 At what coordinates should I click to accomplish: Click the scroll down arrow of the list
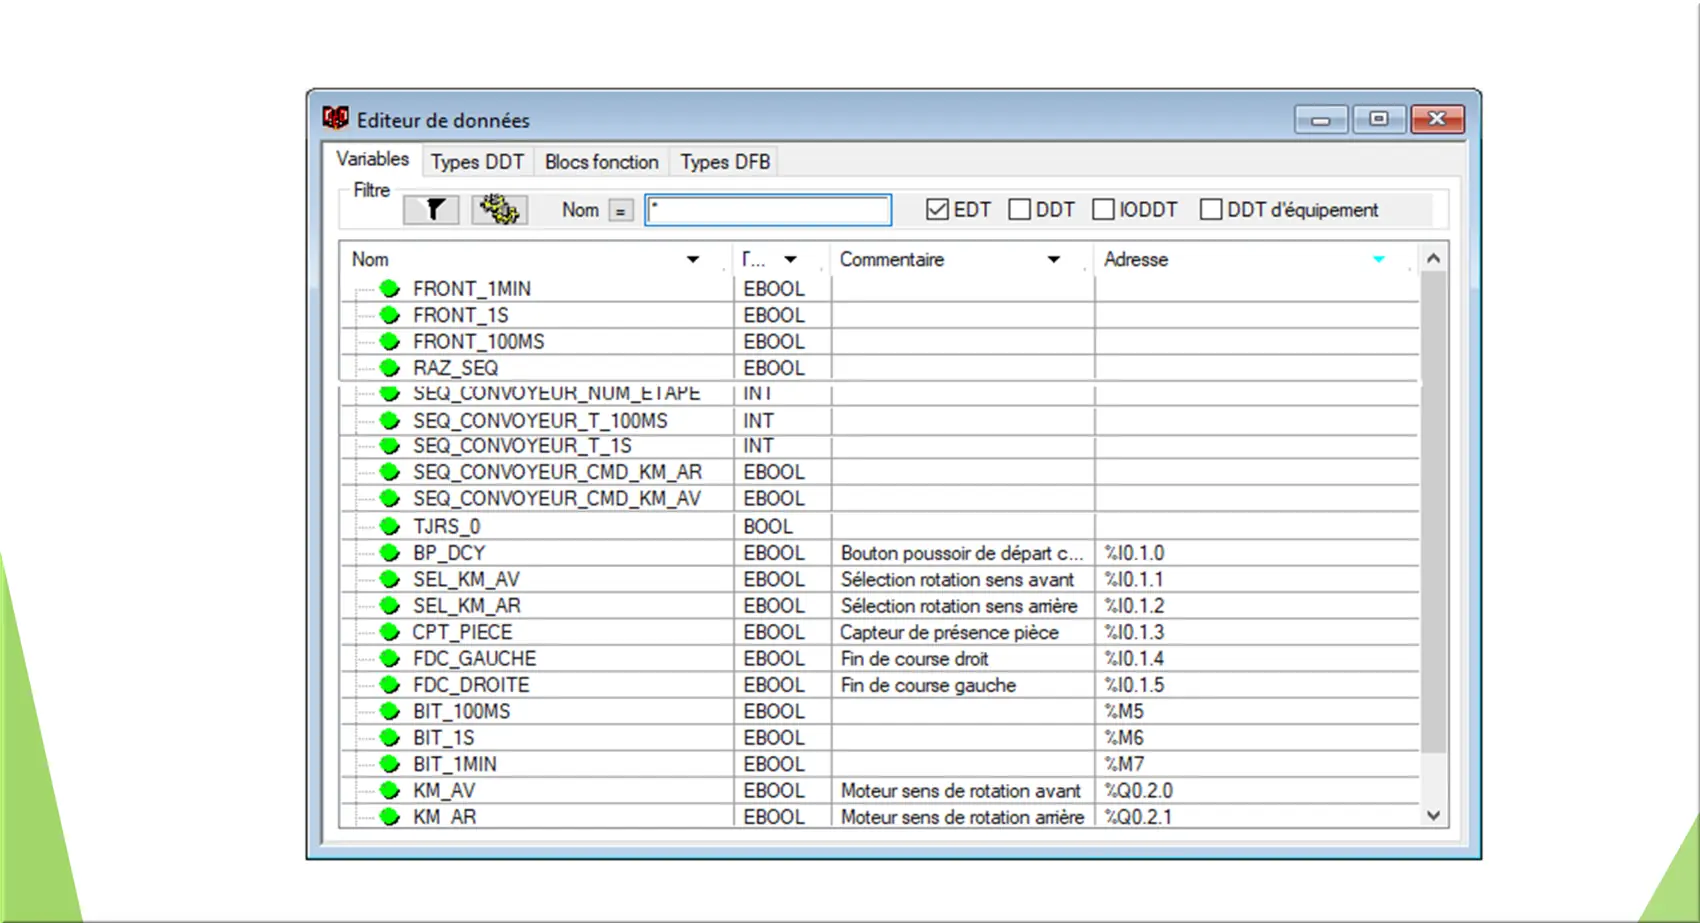[1433, 816]
